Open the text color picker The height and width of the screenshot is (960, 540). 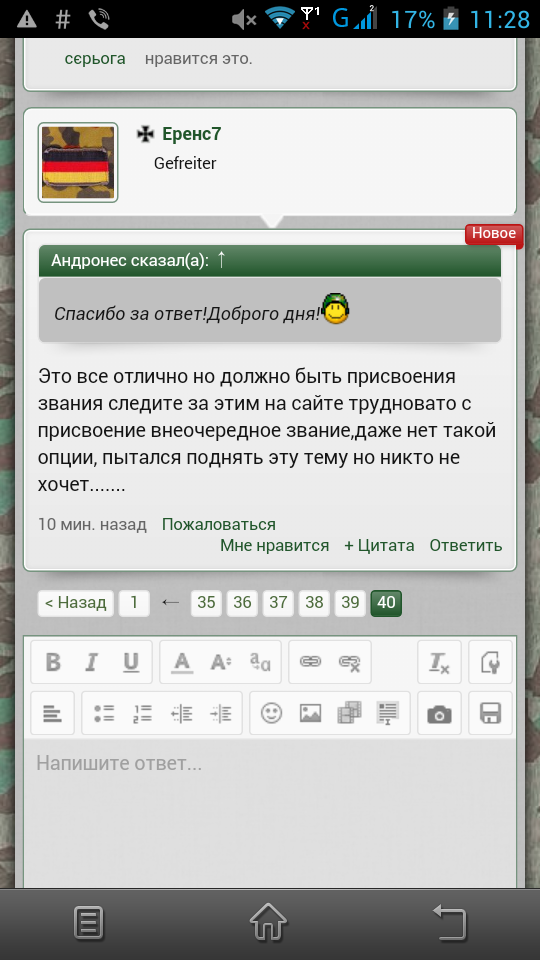[182, 662]
